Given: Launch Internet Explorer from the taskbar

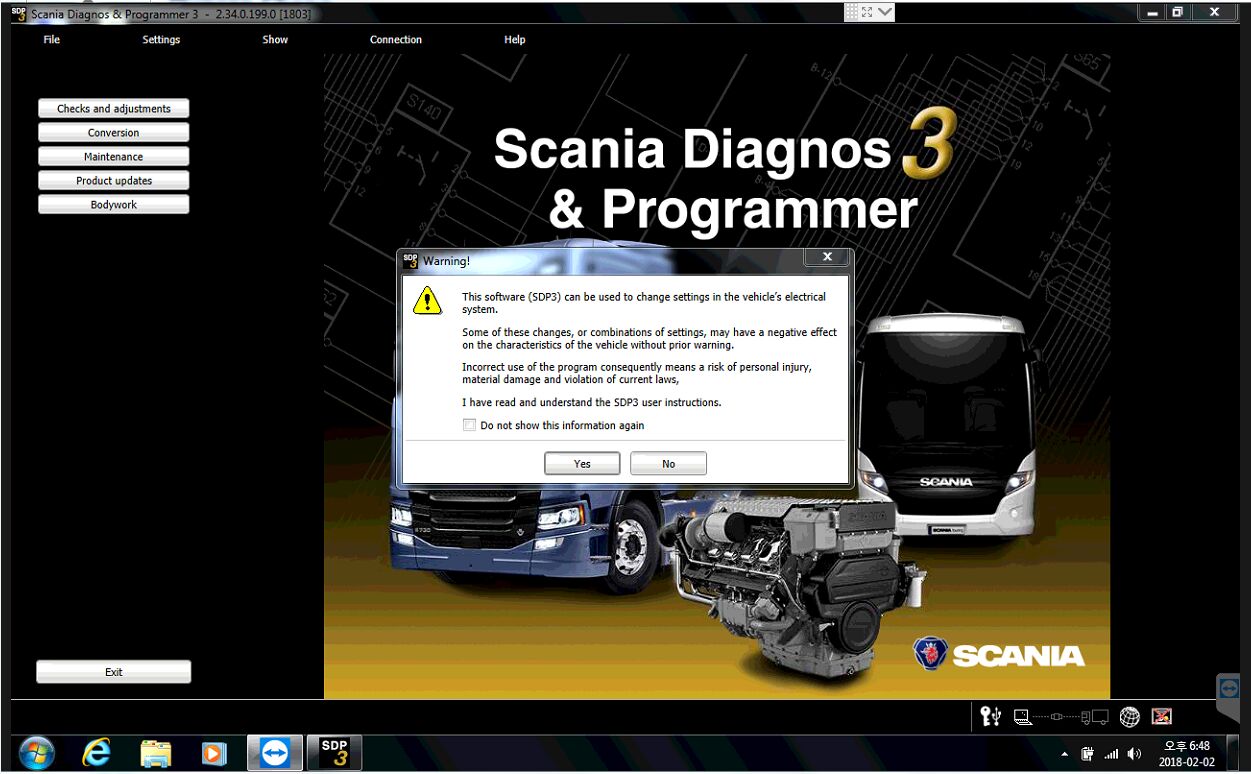Looking at the screenshot, I should click(x=97, y=752).
